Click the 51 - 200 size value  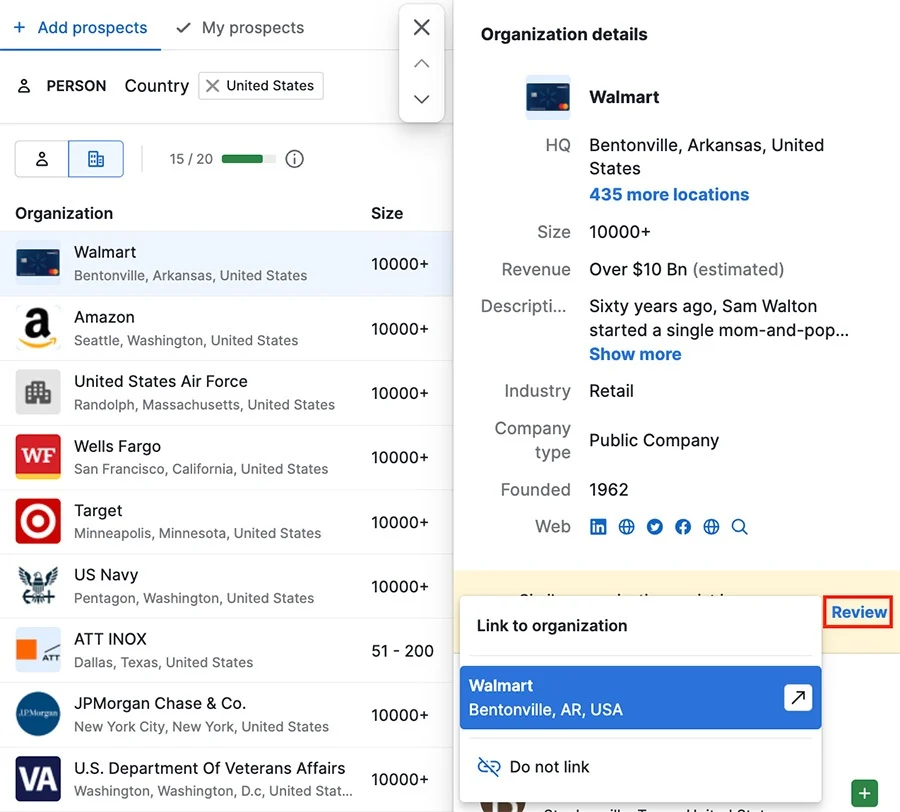tap(402, 651)
